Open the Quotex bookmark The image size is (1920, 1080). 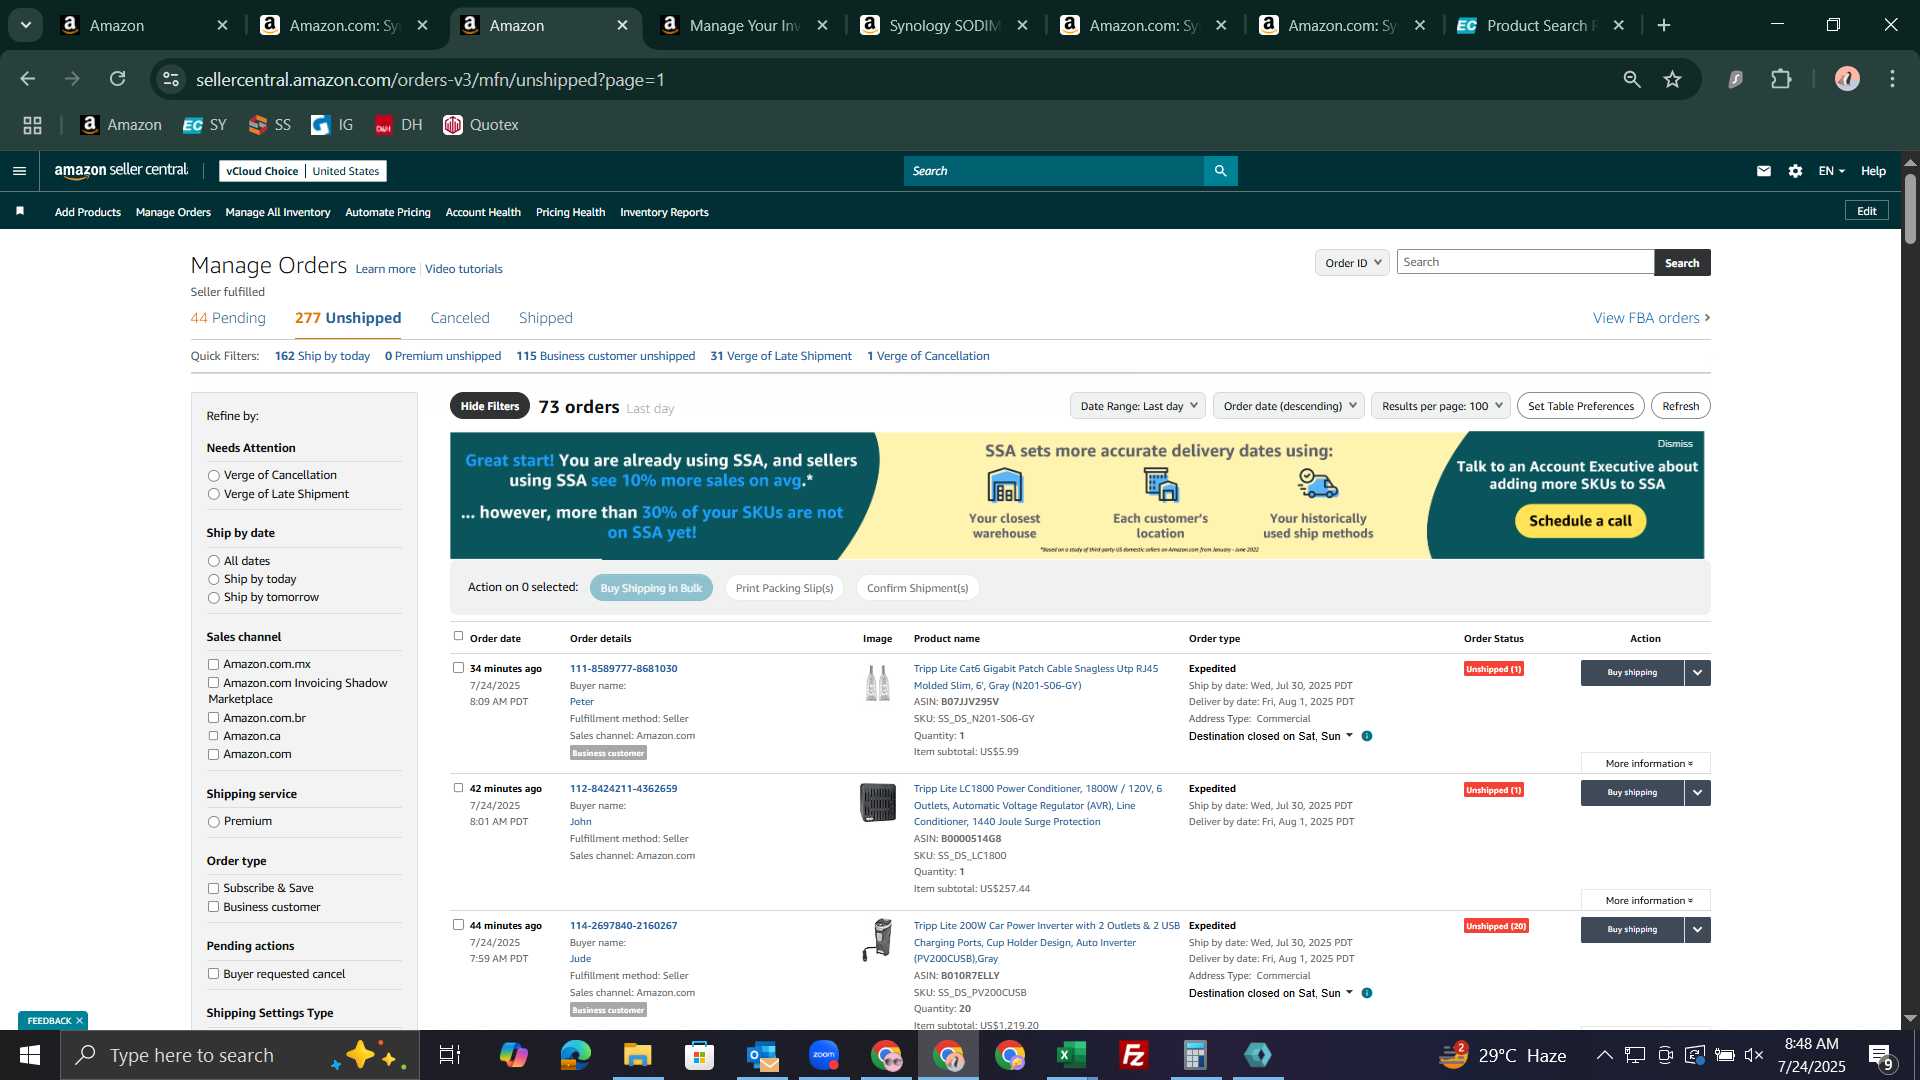point(481,125)
